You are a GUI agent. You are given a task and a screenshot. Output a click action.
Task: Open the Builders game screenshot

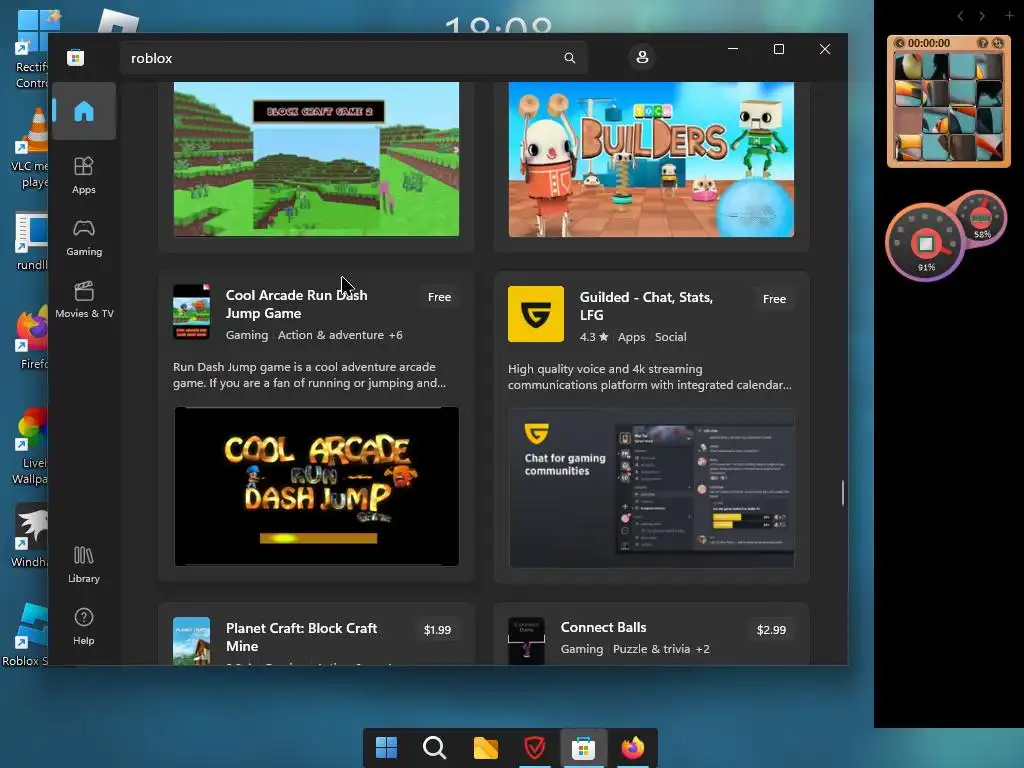click(x=651, y=159)
